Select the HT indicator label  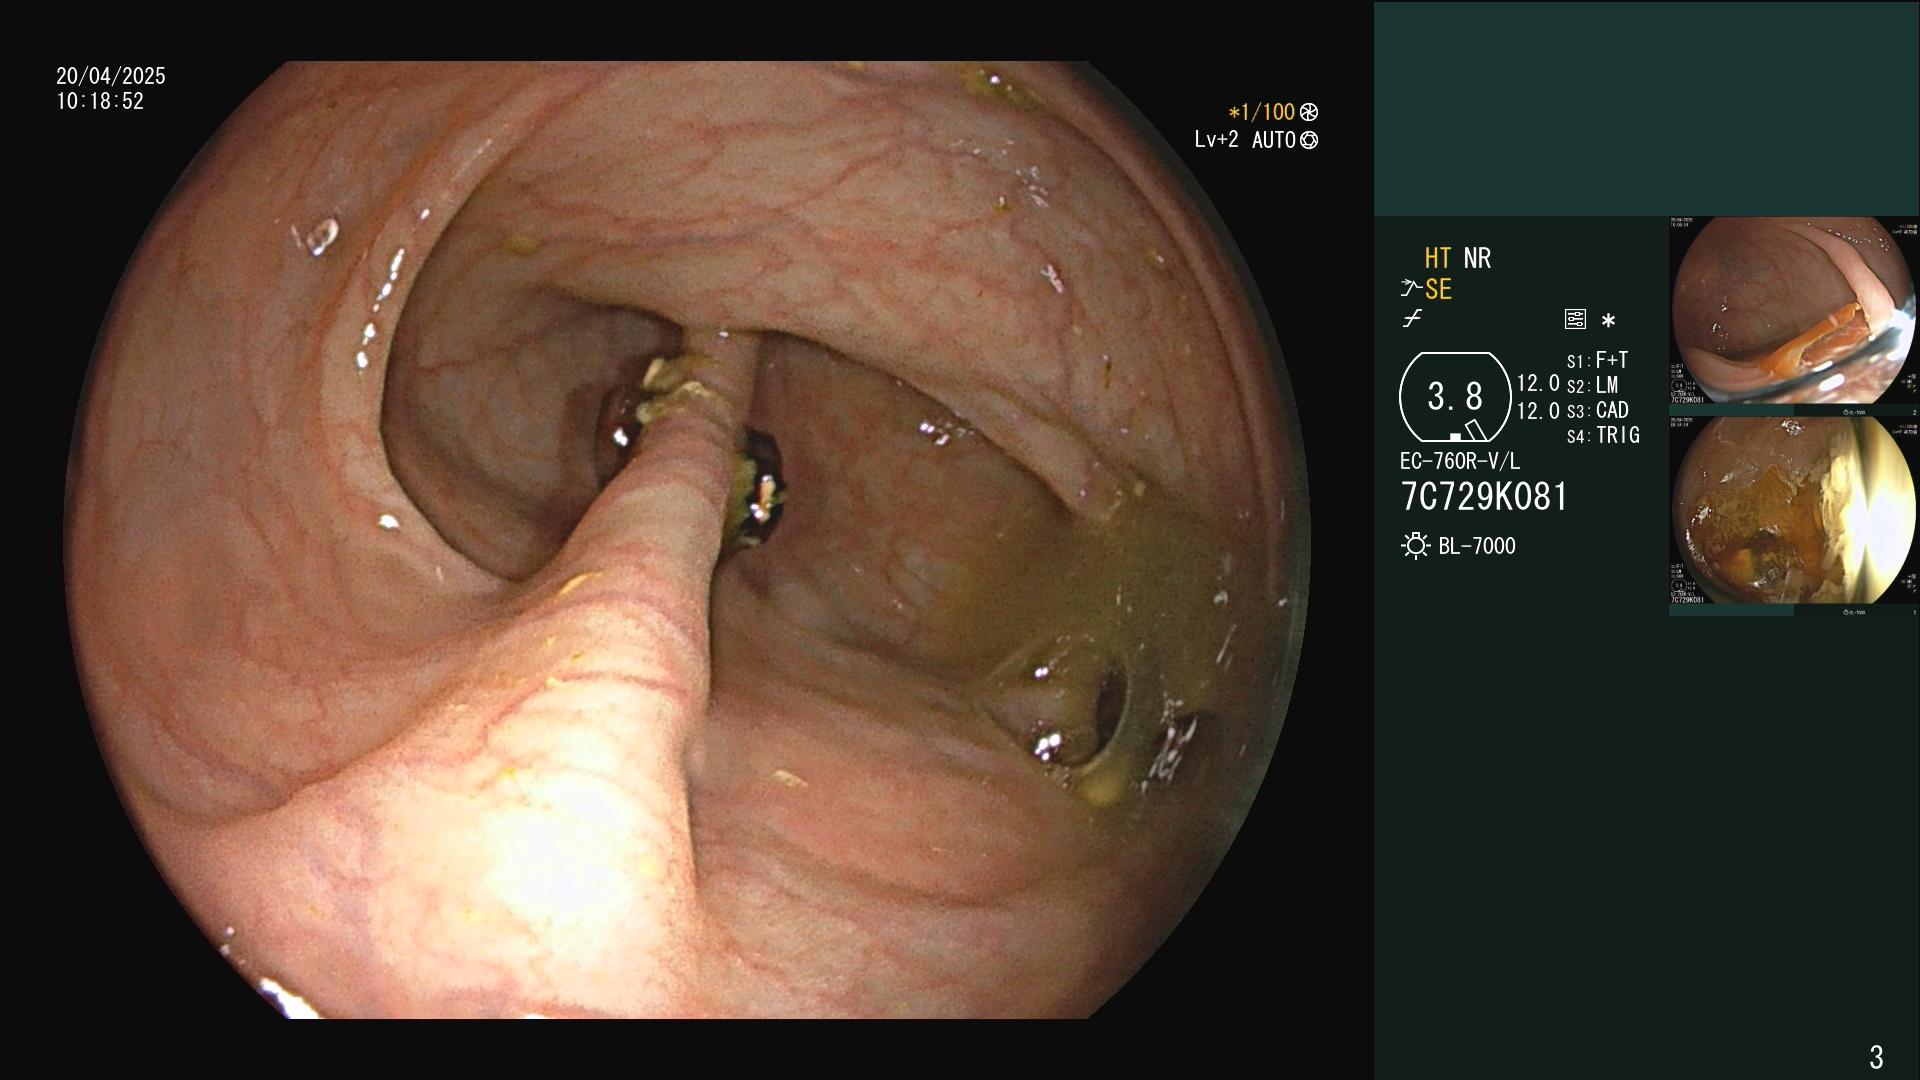pyautogui.click(x=1438, y=258)
